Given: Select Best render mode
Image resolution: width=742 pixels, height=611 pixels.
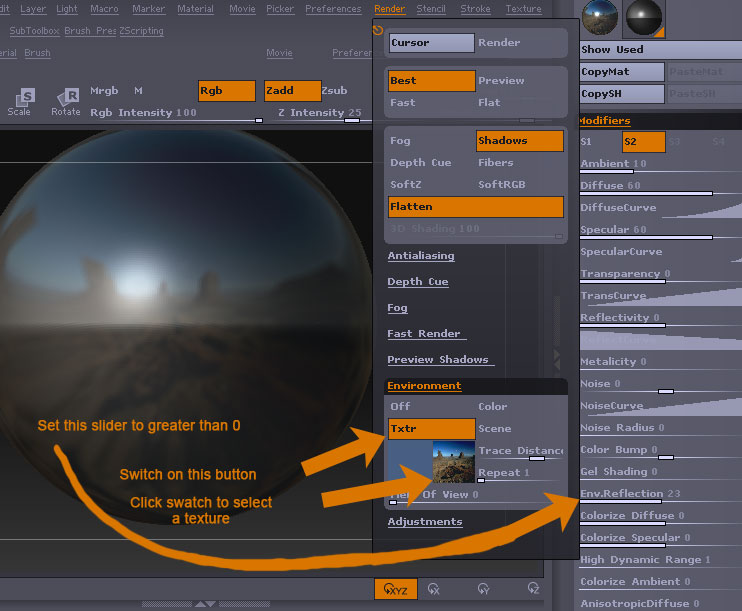Looking at the screenshot, I should pyautogui.click(x=432, y=80).
